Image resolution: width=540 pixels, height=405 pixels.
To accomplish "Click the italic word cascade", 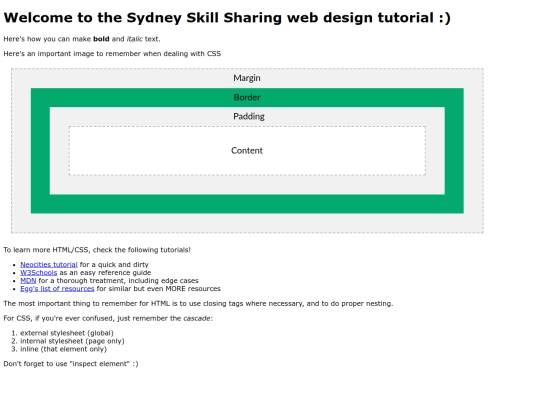I will tap(197, 318).
